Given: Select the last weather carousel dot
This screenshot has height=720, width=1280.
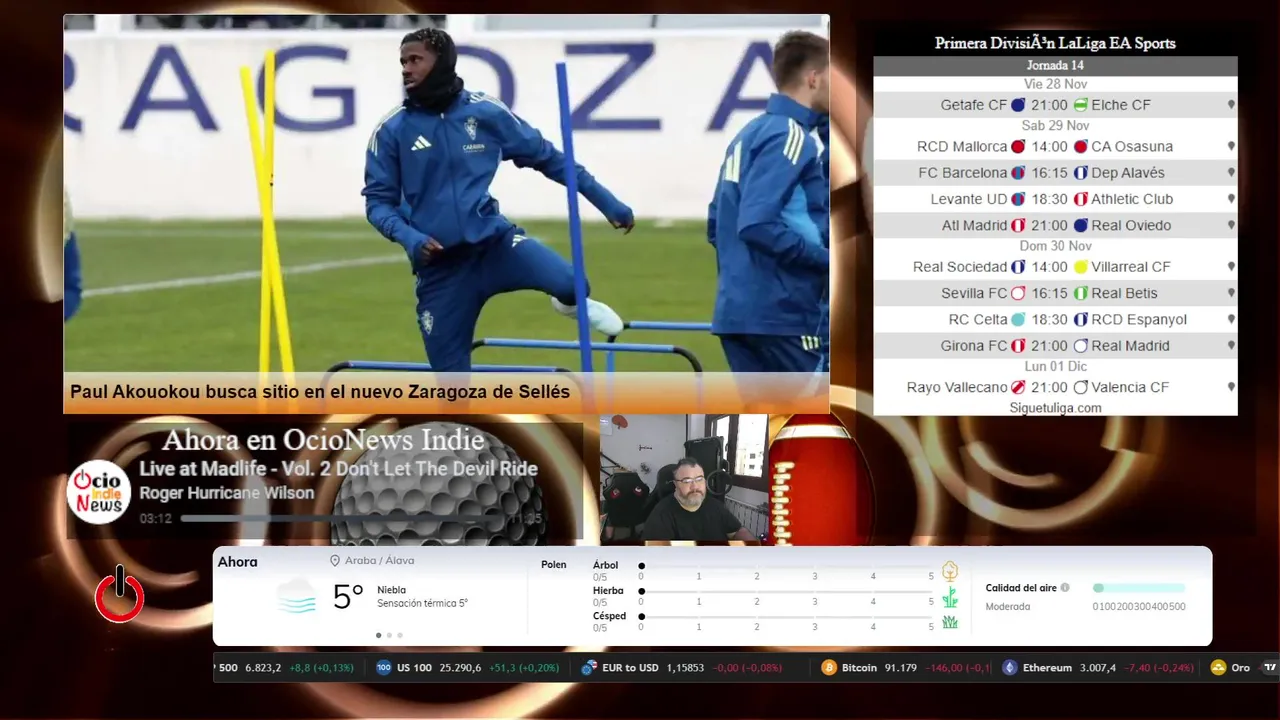Looking at the screenshot, I should point(400,635).
